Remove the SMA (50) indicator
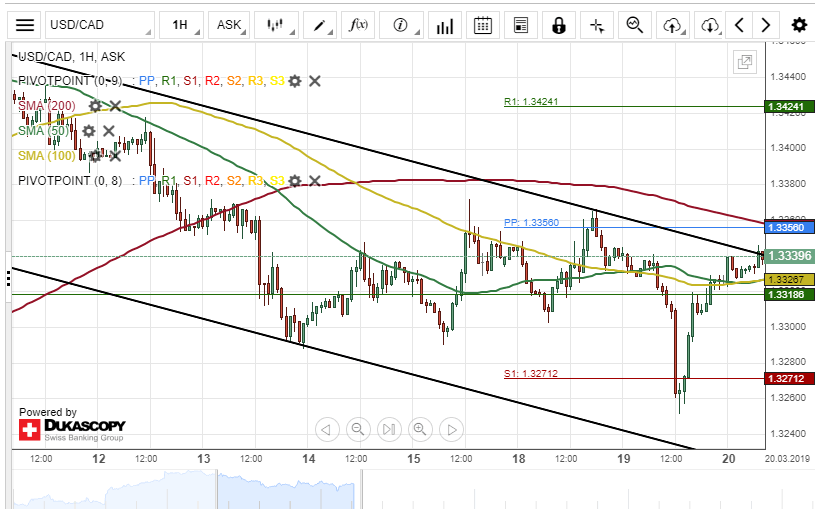The width and height of the screenshot is (822, 514). click(x=109, y=131)
